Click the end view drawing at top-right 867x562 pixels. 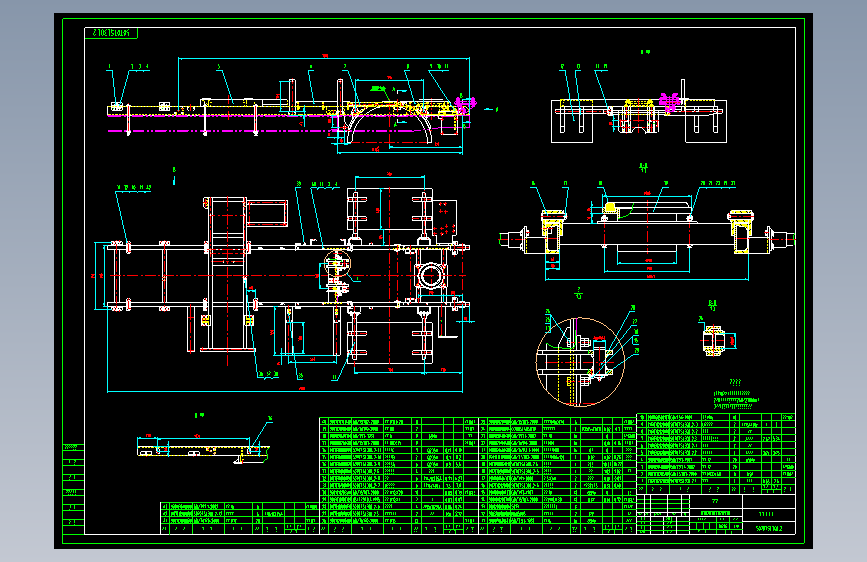click(x=639, y=112)
